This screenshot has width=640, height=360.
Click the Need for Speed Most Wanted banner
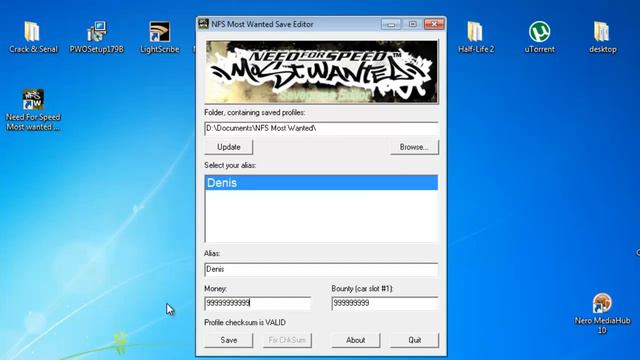(321, 71)
